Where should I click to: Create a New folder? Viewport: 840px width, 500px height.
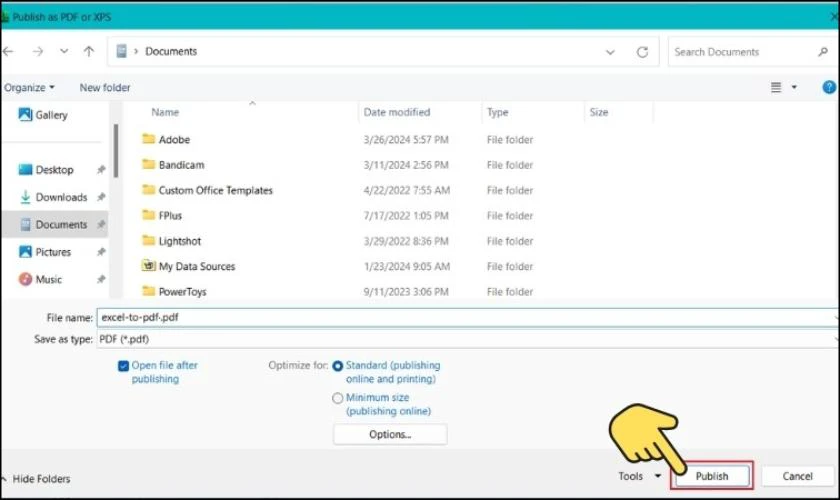[105, 87]
